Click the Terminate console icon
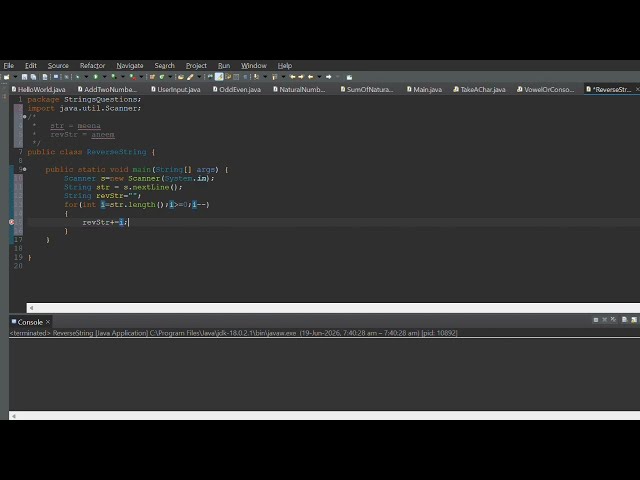 click(596, 320)
